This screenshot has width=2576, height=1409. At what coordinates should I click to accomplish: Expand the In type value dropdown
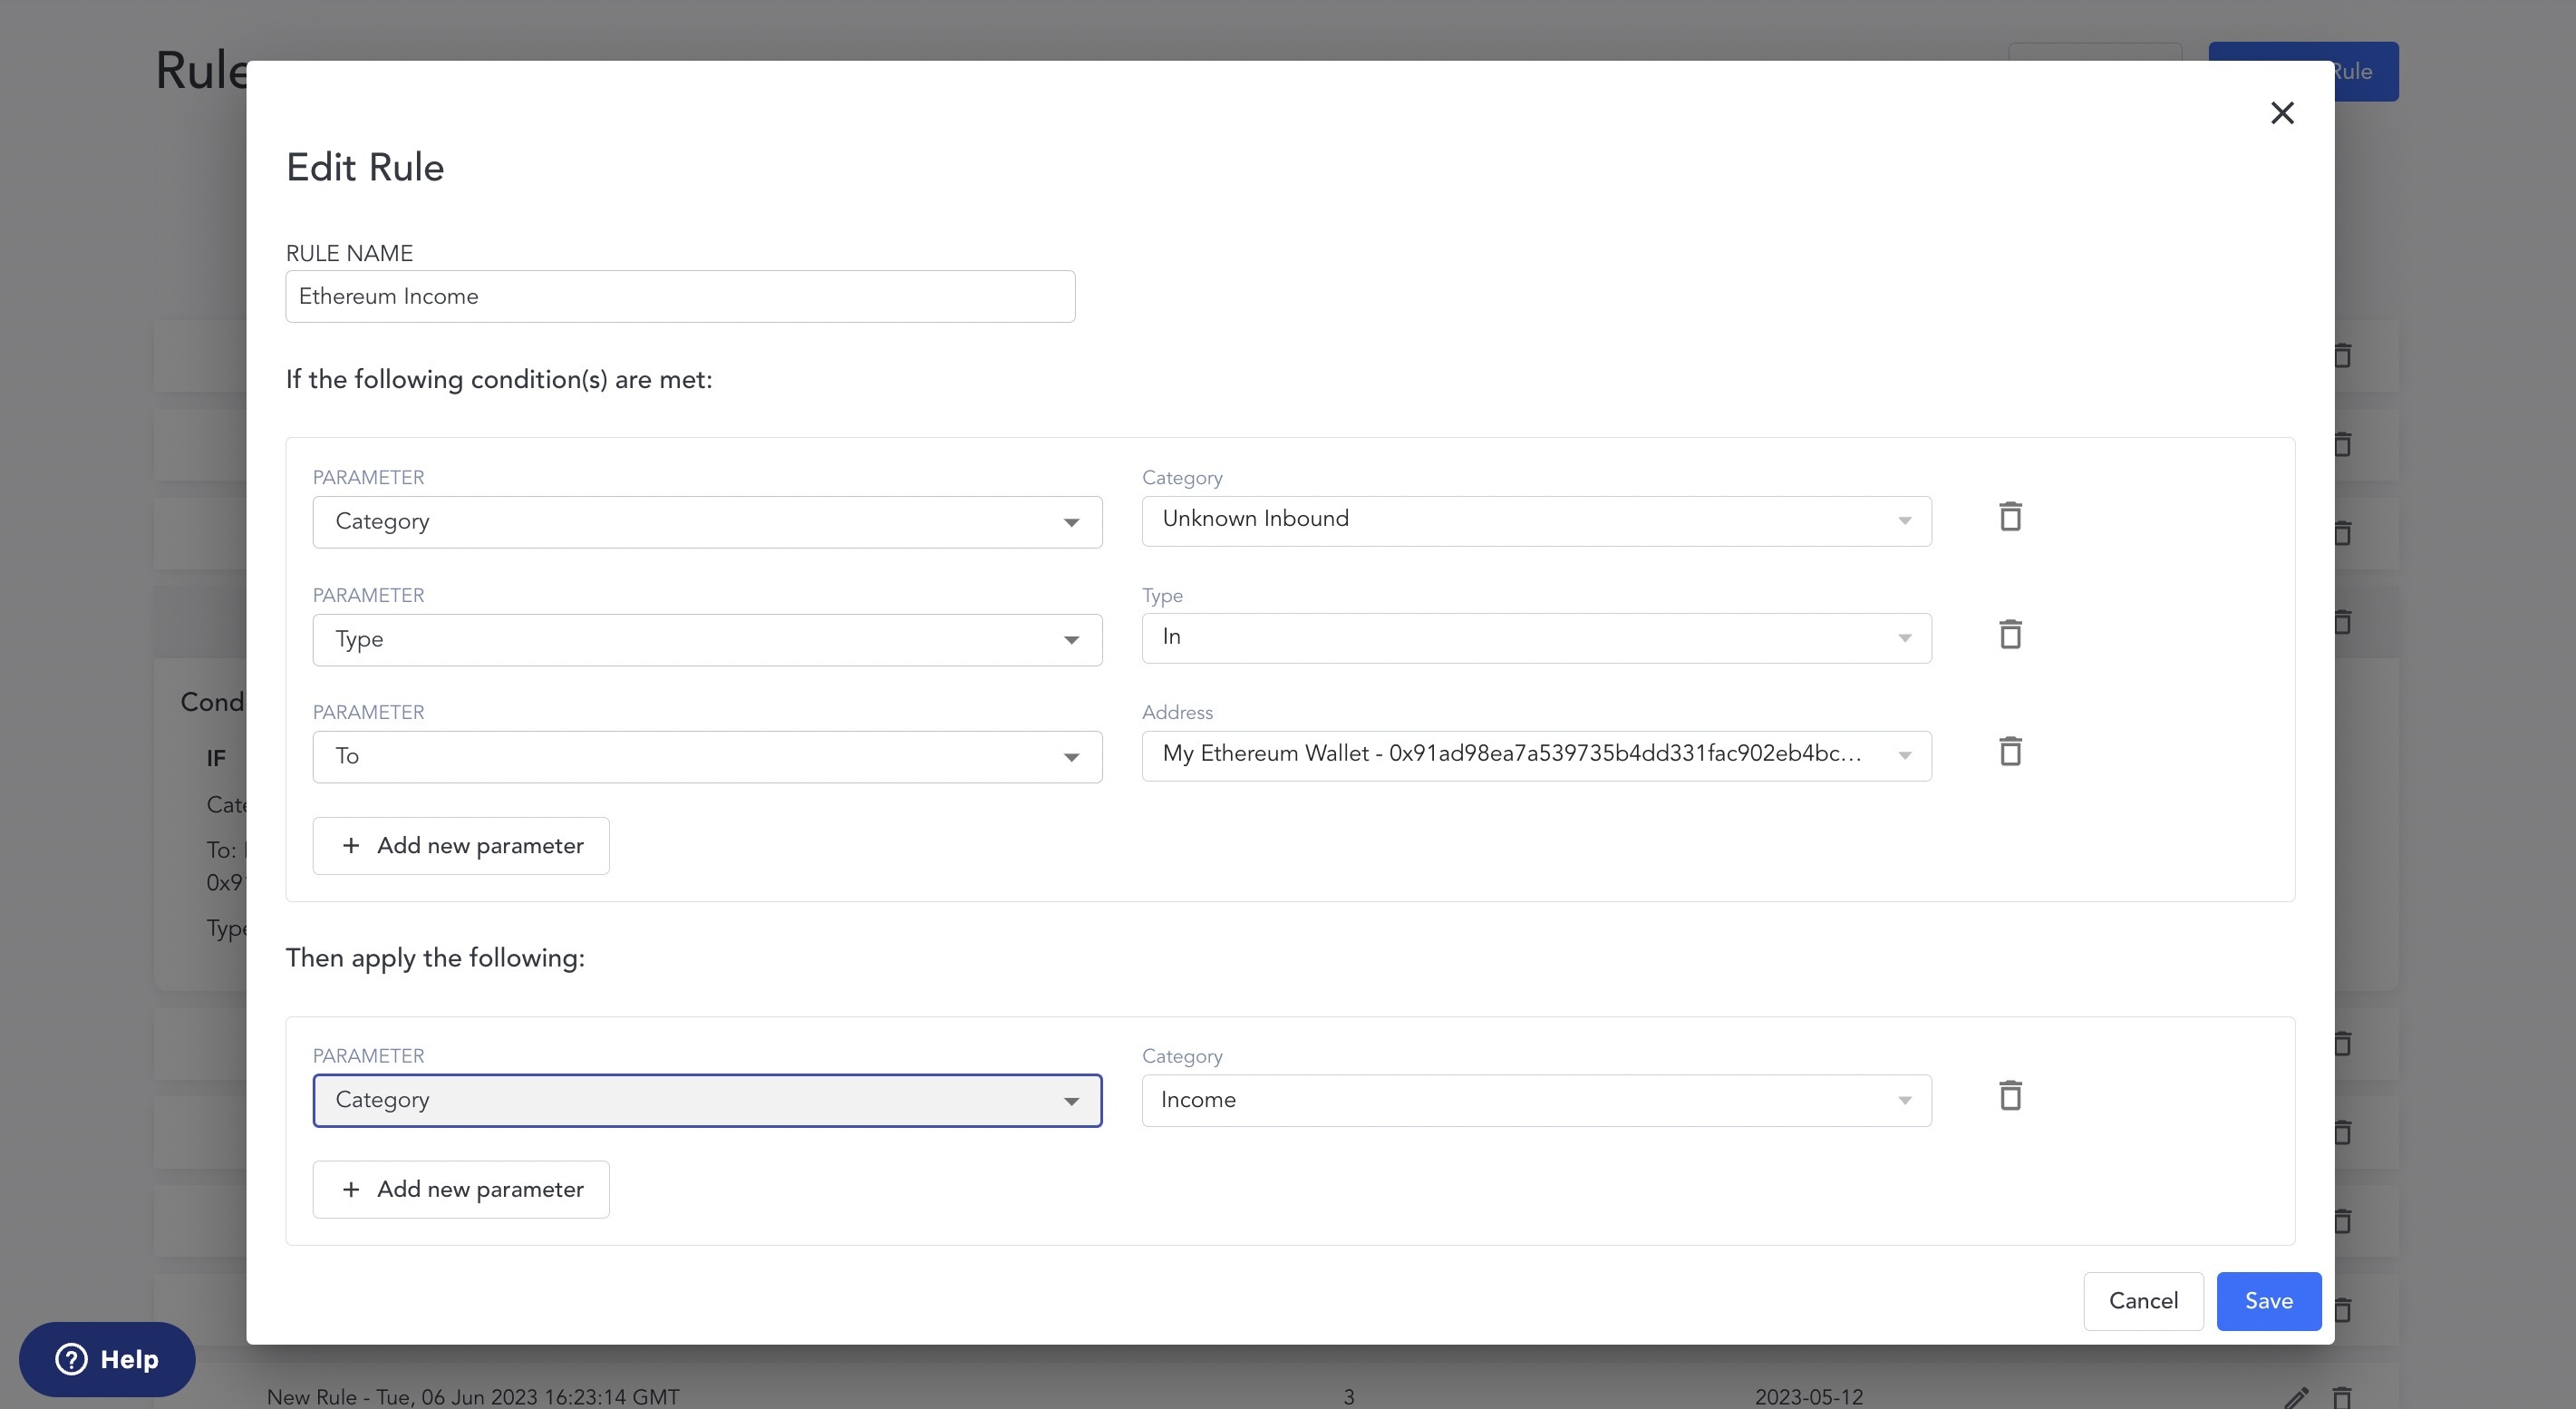(1536, 638)
